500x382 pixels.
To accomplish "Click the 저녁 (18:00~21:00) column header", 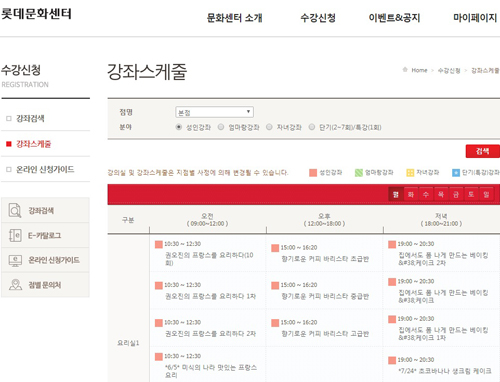I will click(441, 220).
